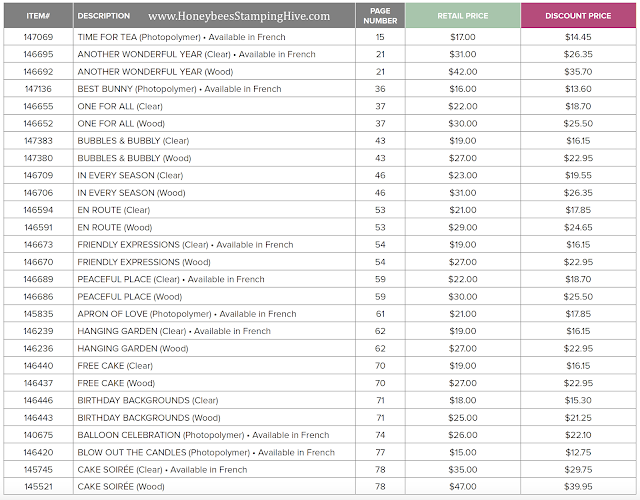Select FREE CAKE (Clear) description
This screenshot has height=500, width=640.
(115, 366)
